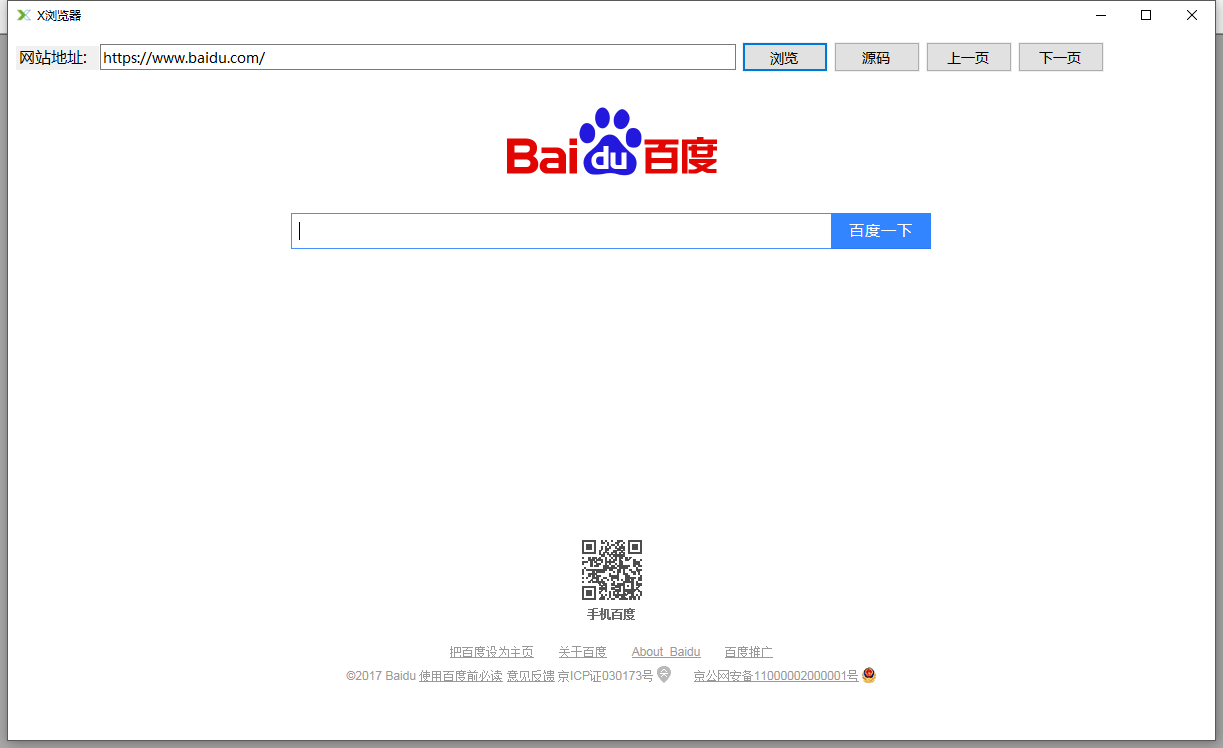Screen dimensions: 1223x748
Task: Go forward using 下一页 button
Action: coord(1060,58)
